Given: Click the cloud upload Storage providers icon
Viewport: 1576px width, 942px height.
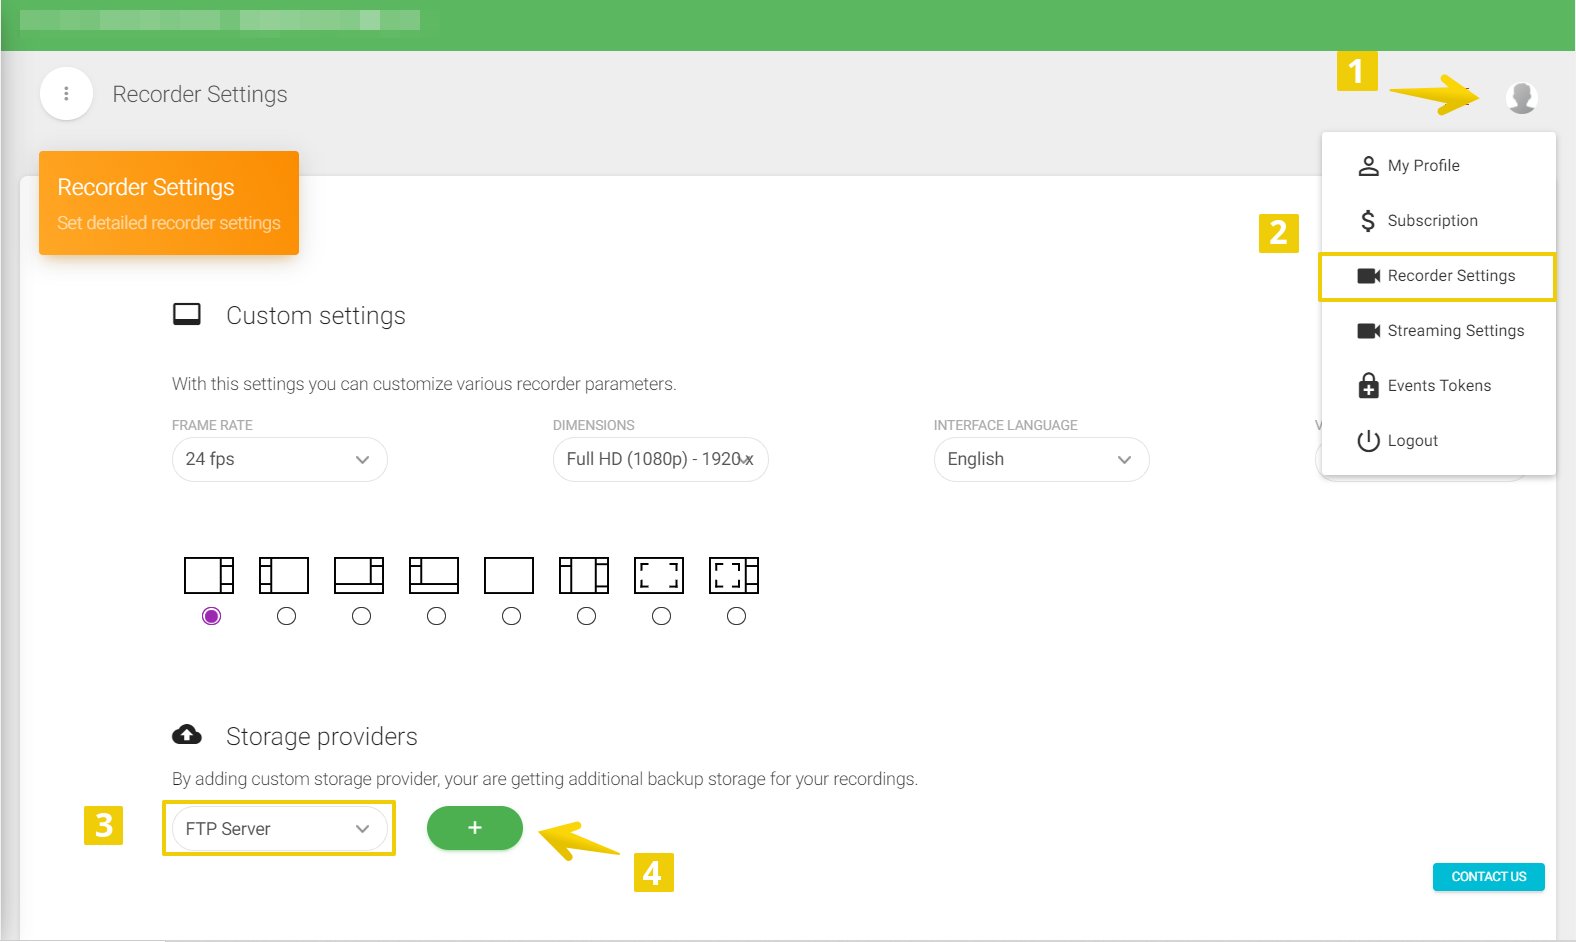Looking at the screenshot, I should [187, 735].
